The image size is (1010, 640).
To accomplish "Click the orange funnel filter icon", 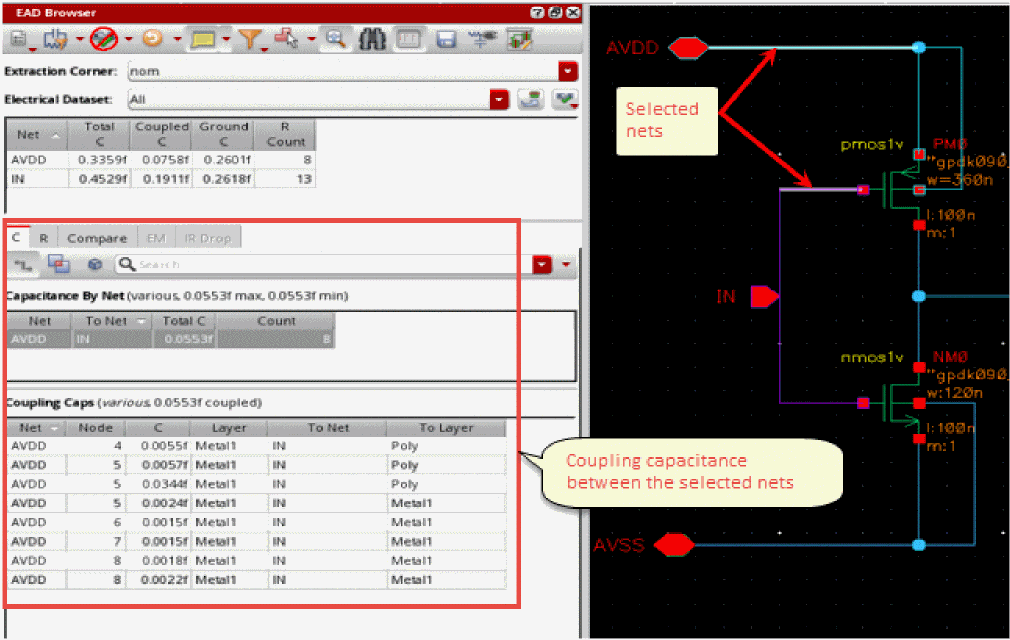I will point(251,40).
